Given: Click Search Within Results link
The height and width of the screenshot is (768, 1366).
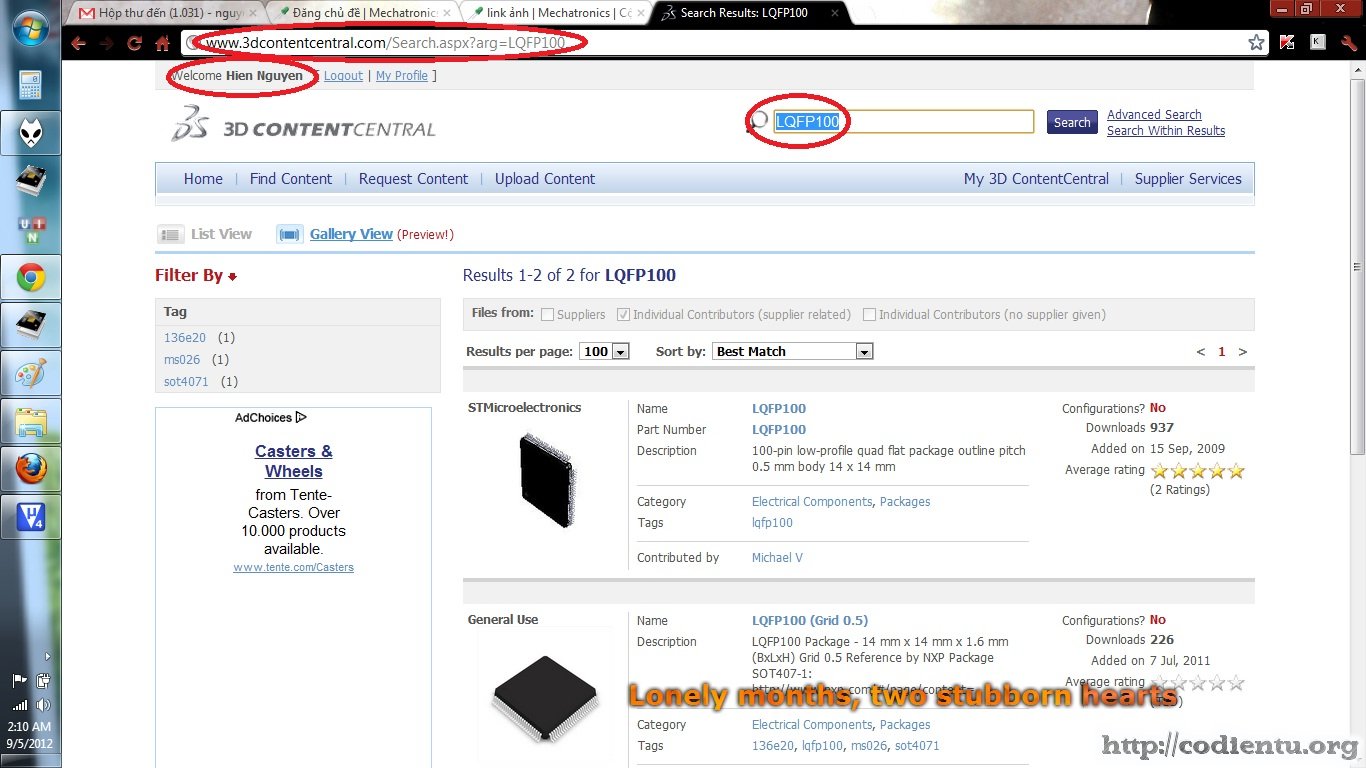Looking at the screenshot, I should pos(1166,131).
